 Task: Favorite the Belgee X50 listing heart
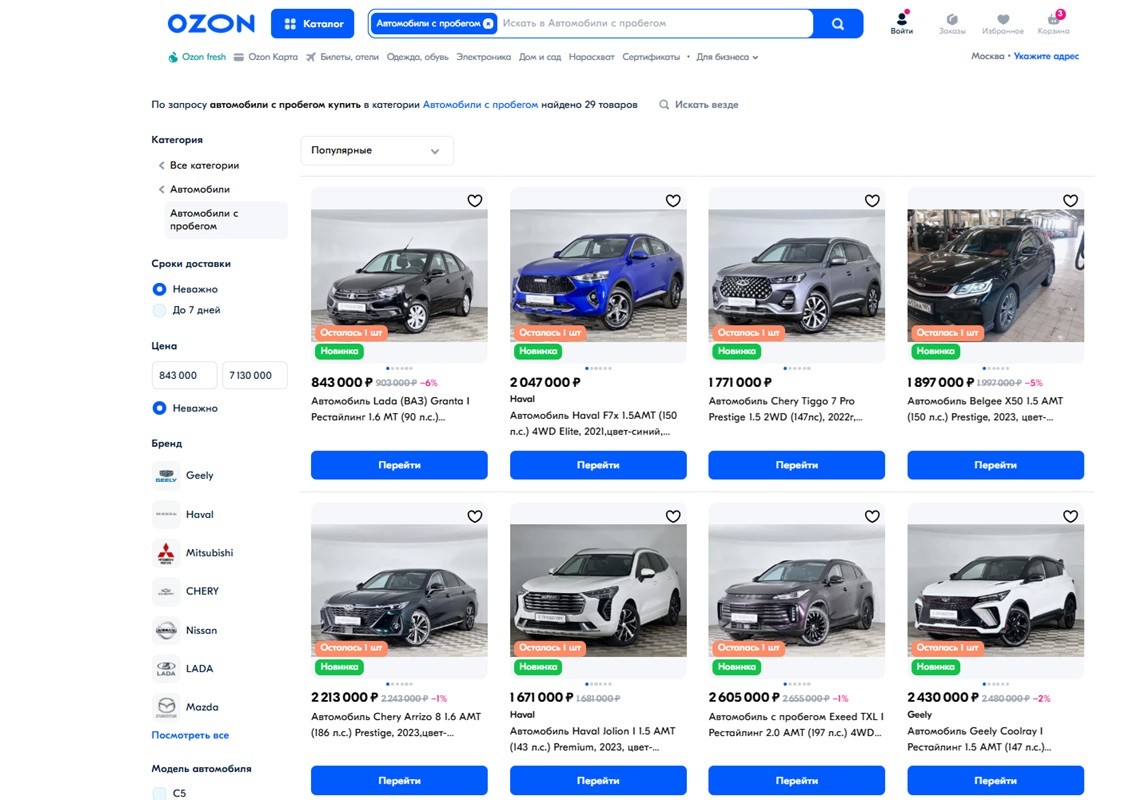point(1071,201)
